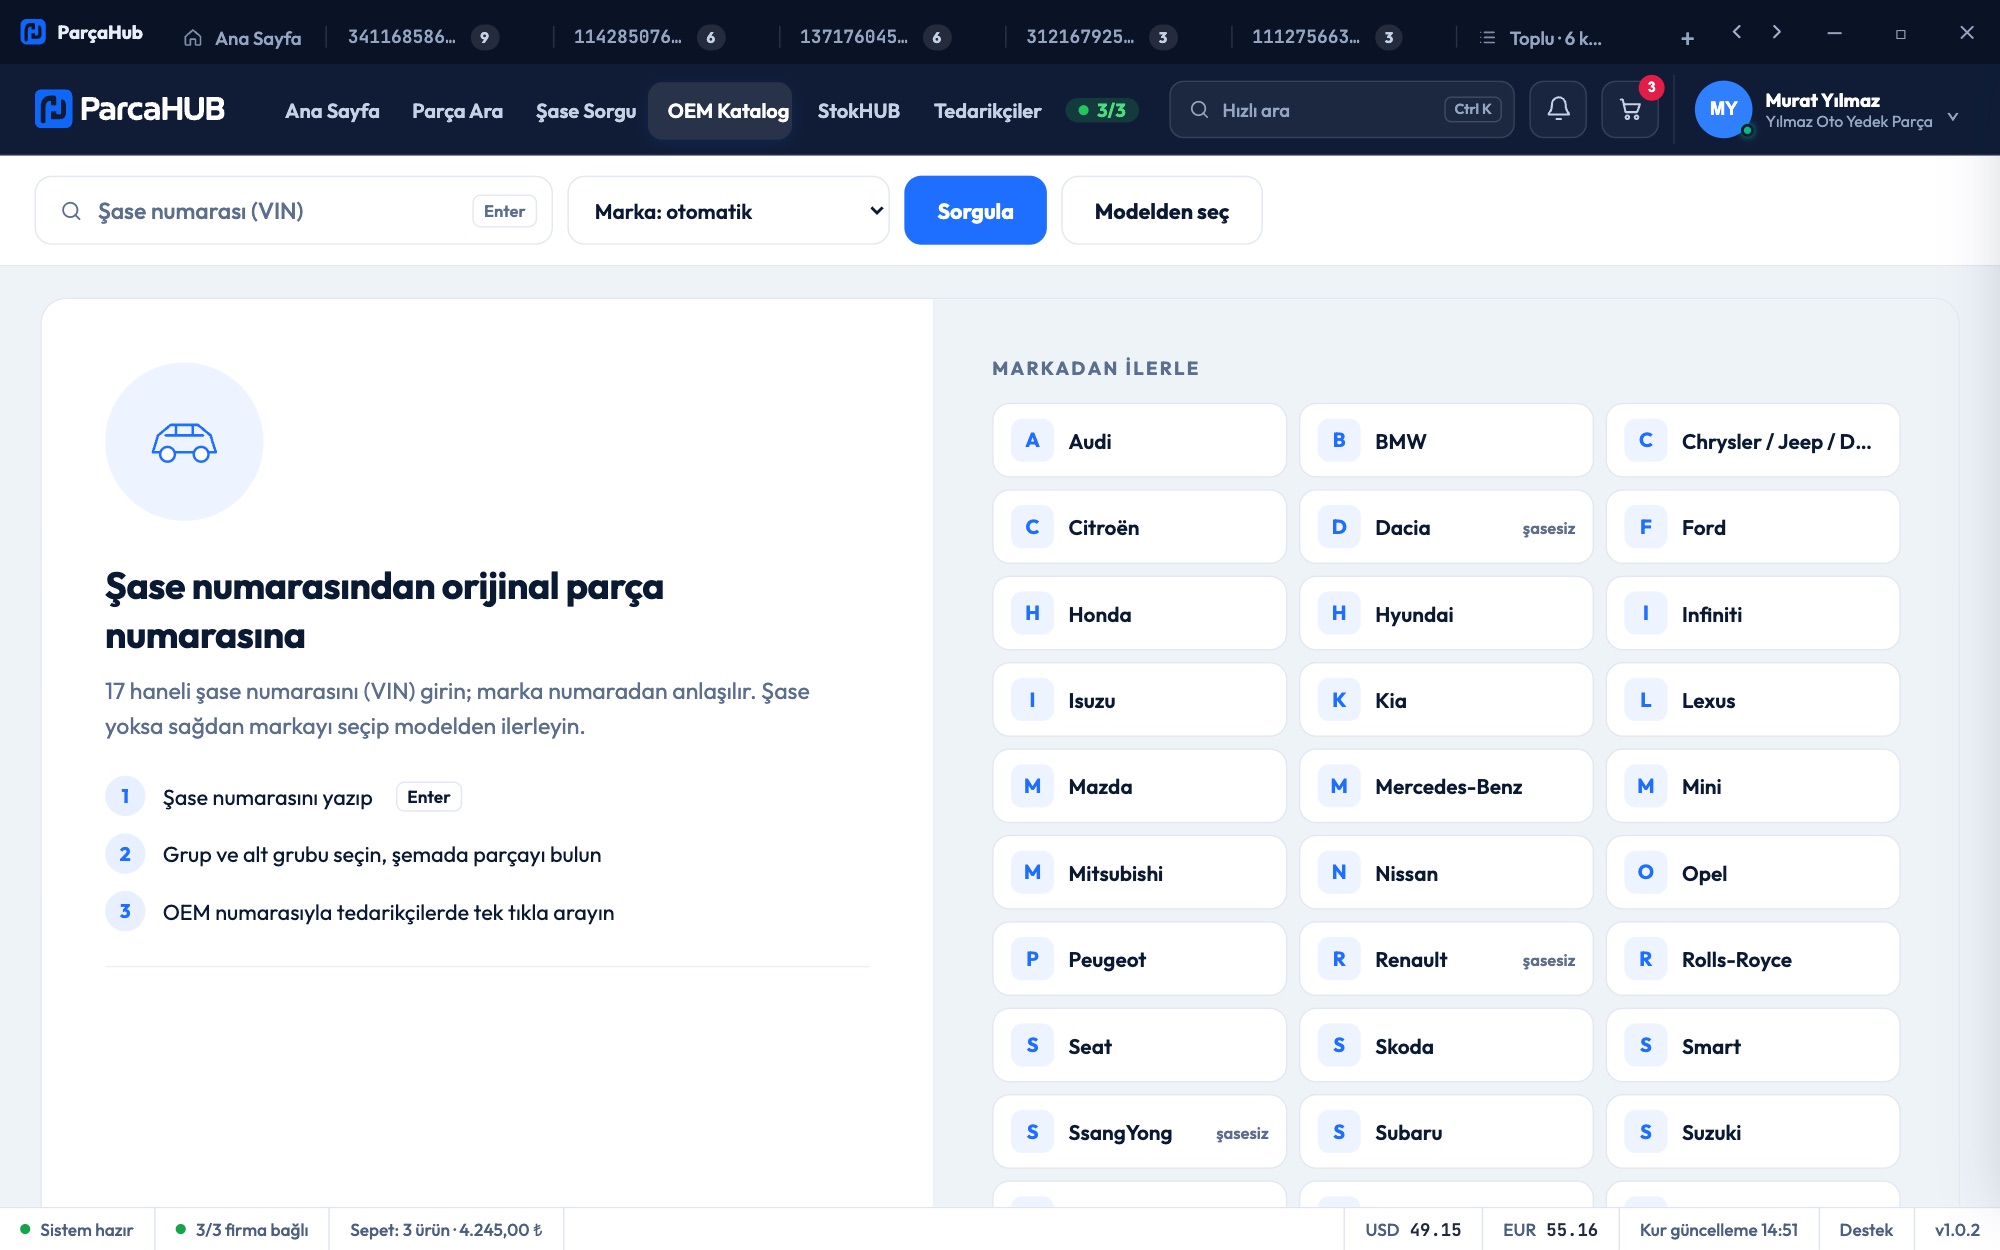2000x1250 pixels.
Task: Click the MY user avatar
Action: click(x=1723, y=109)
